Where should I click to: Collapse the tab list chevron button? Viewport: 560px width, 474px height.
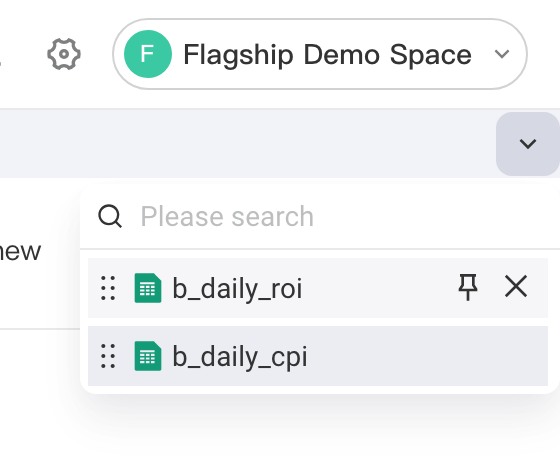pyautogui.click(x=528, y=144)
